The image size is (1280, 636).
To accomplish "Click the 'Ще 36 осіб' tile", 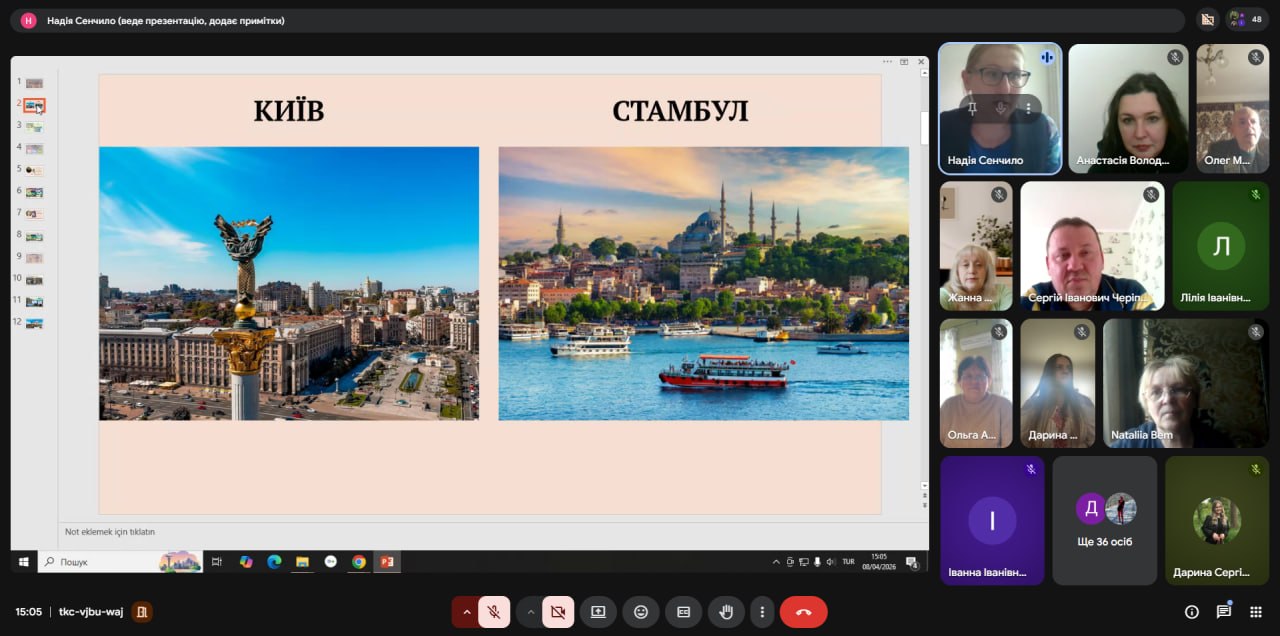I will click(1105, 520).
